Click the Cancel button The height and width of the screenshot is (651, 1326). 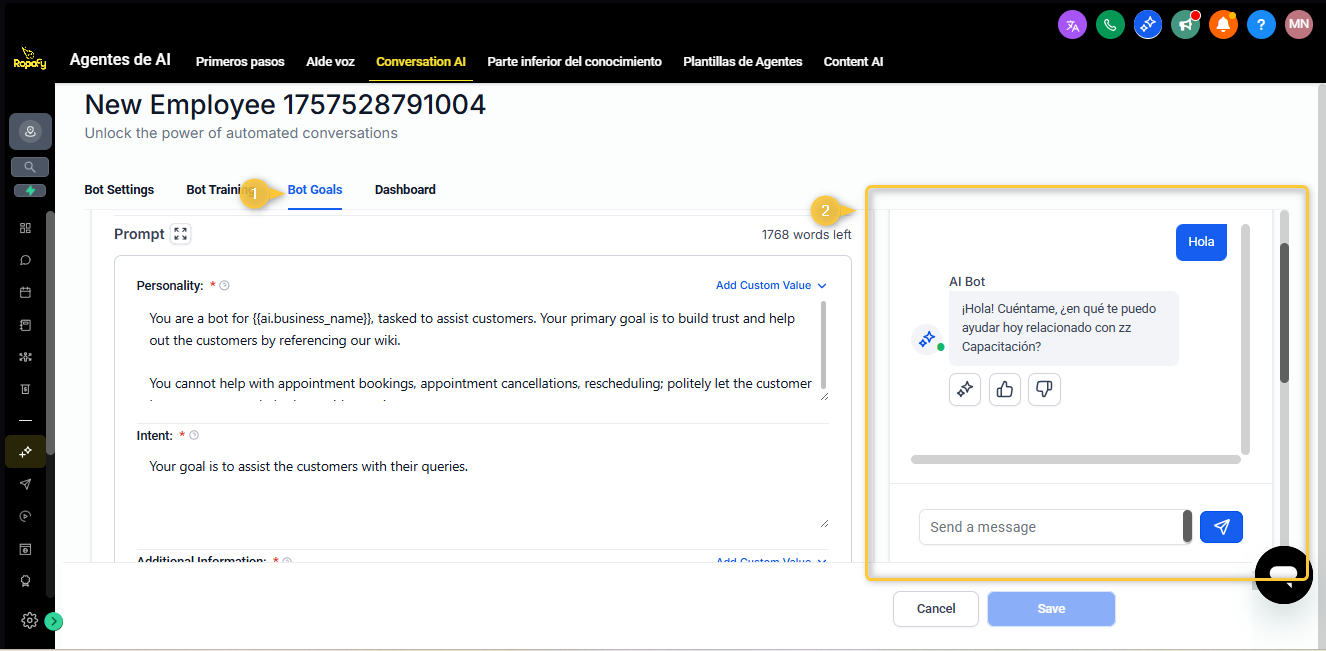936,609
